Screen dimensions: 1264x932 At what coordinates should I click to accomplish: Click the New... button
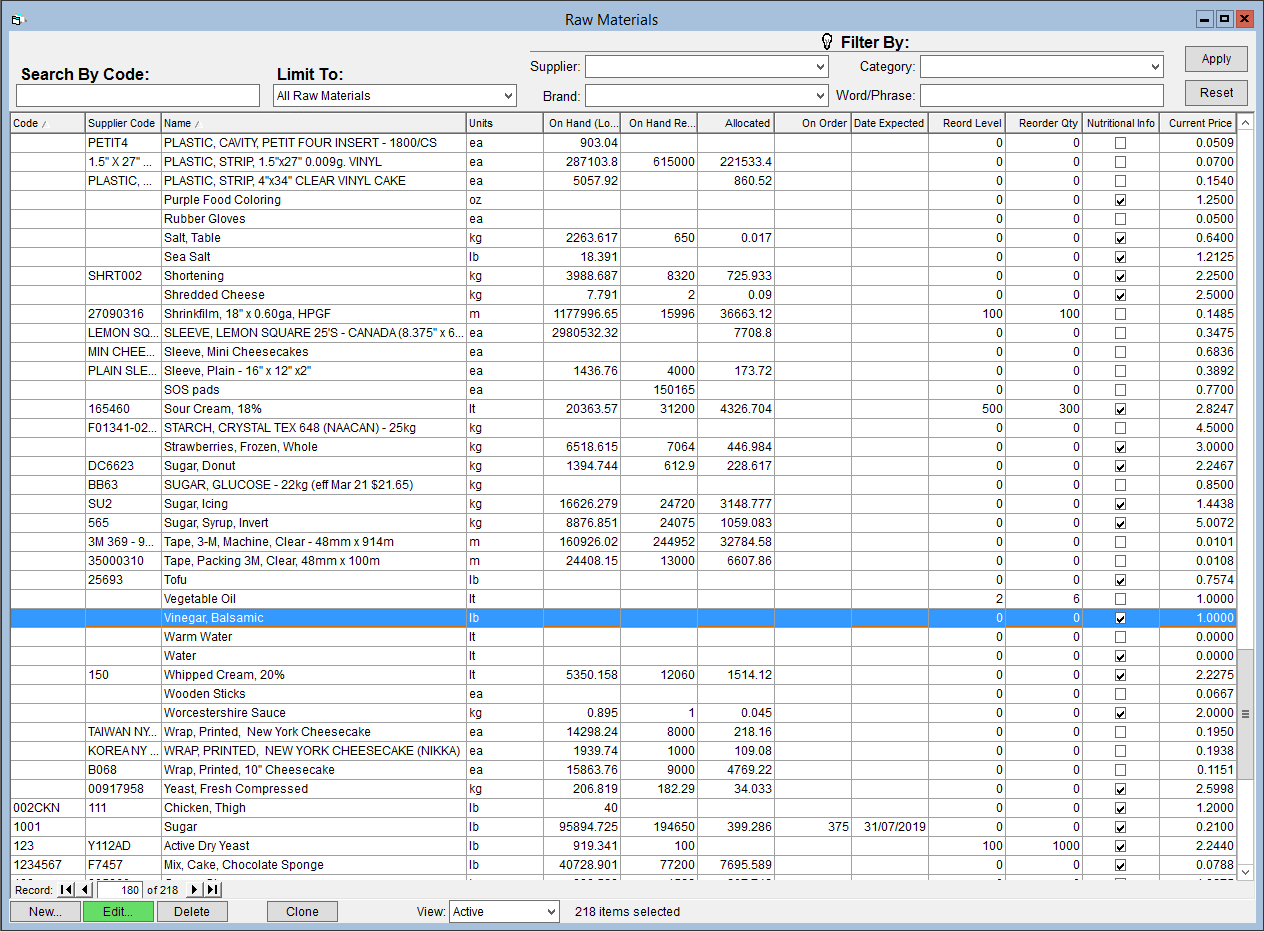[45, 912]
